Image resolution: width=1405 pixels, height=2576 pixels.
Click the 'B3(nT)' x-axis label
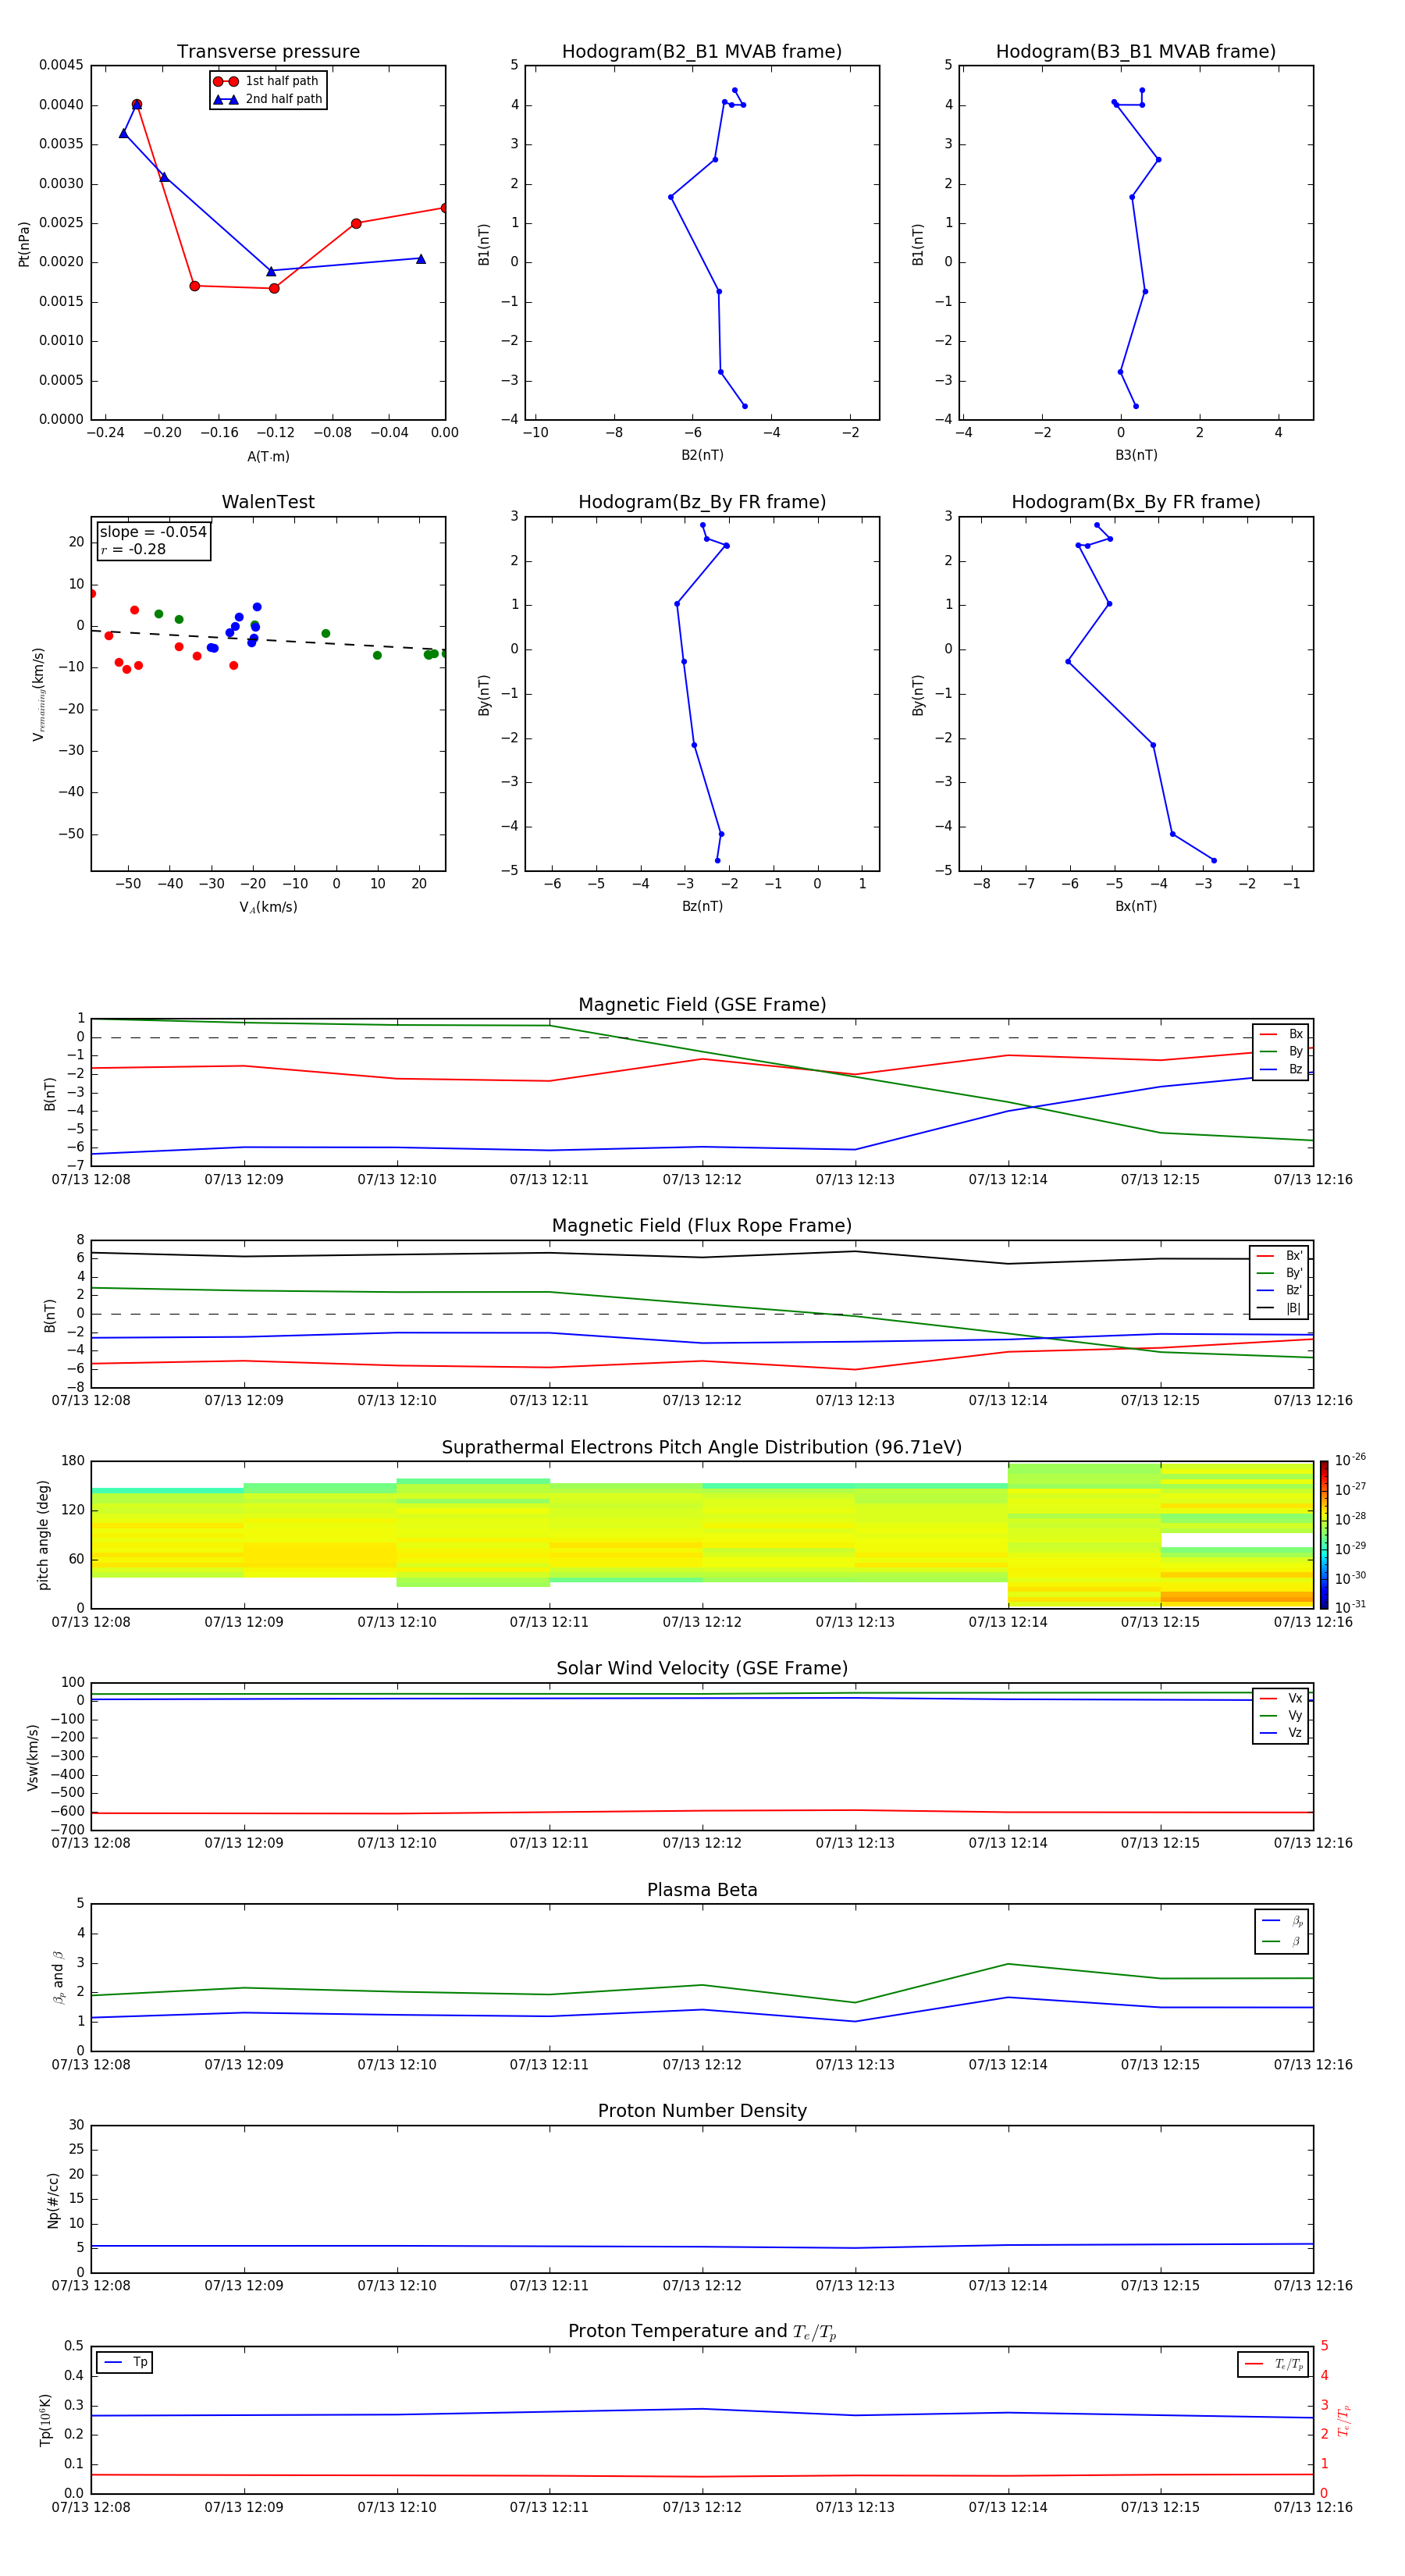1136,455
